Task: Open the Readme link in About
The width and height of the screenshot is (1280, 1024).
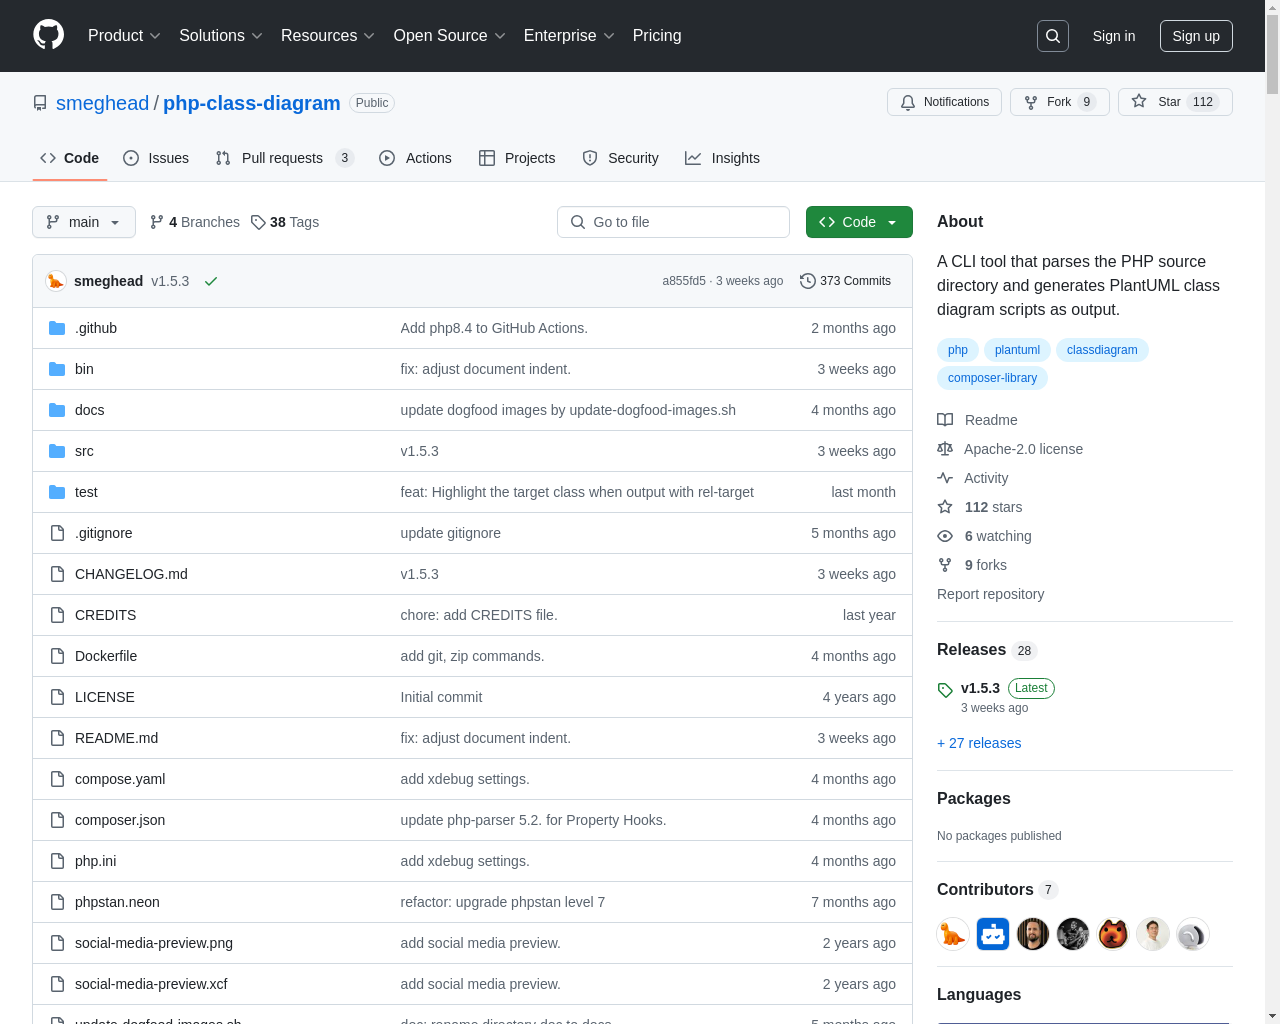Action: 977,420
